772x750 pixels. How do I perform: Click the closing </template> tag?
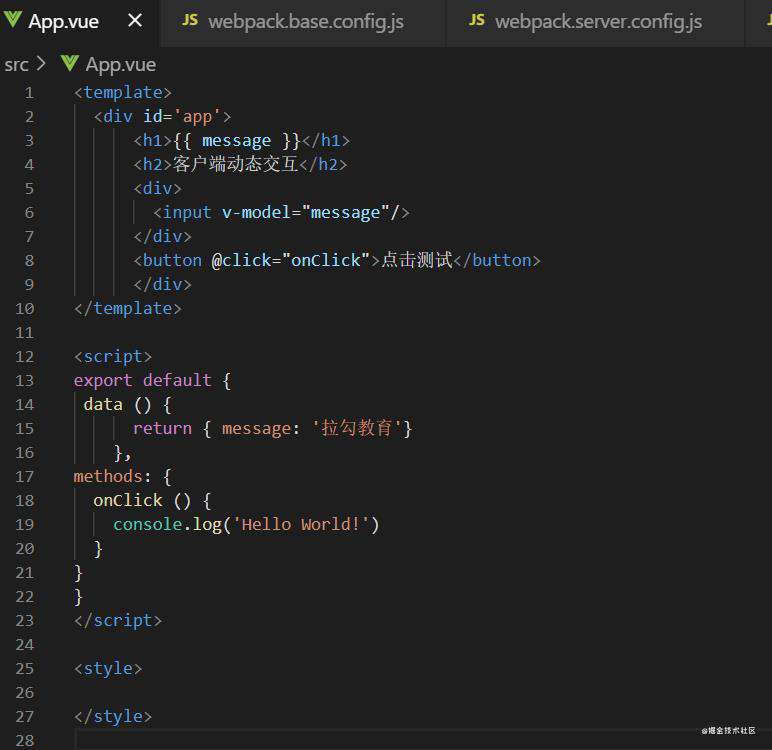pyautogui.click(x=128, y=309)
